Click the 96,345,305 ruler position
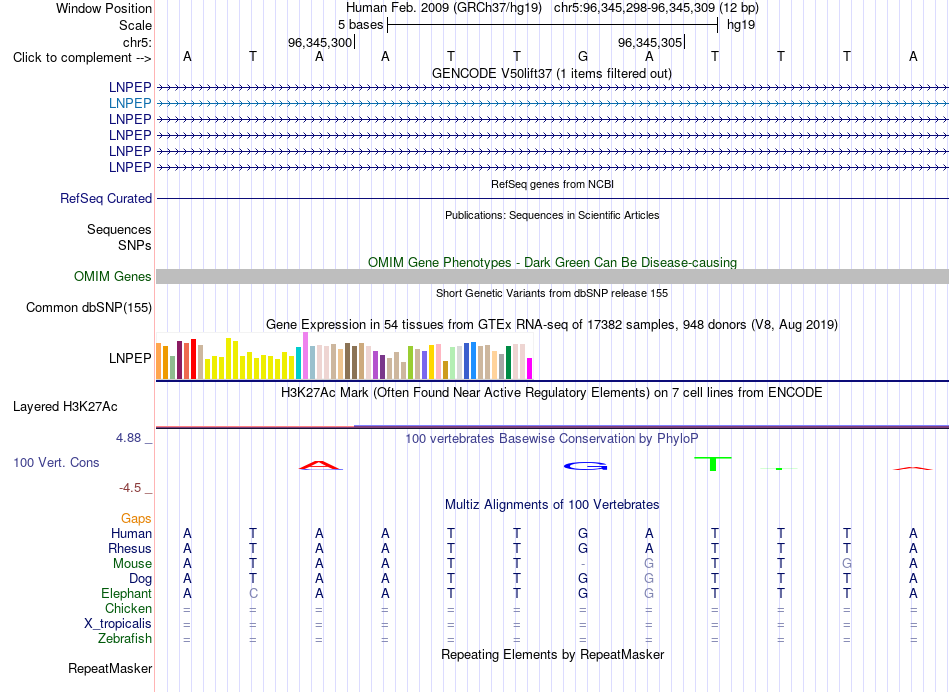The height and width of the screenshot is (692, 950). 649,42
